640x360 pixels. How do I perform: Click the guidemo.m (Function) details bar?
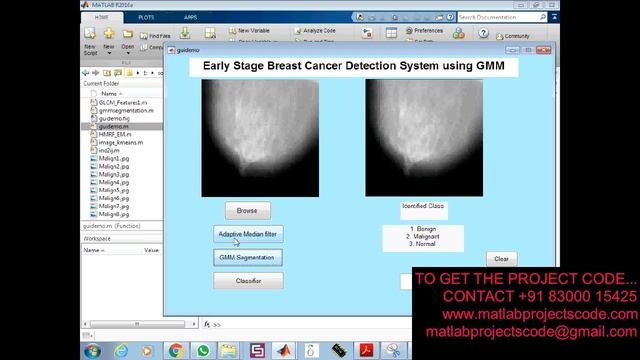pyautogui.click(x=122, y=226)
